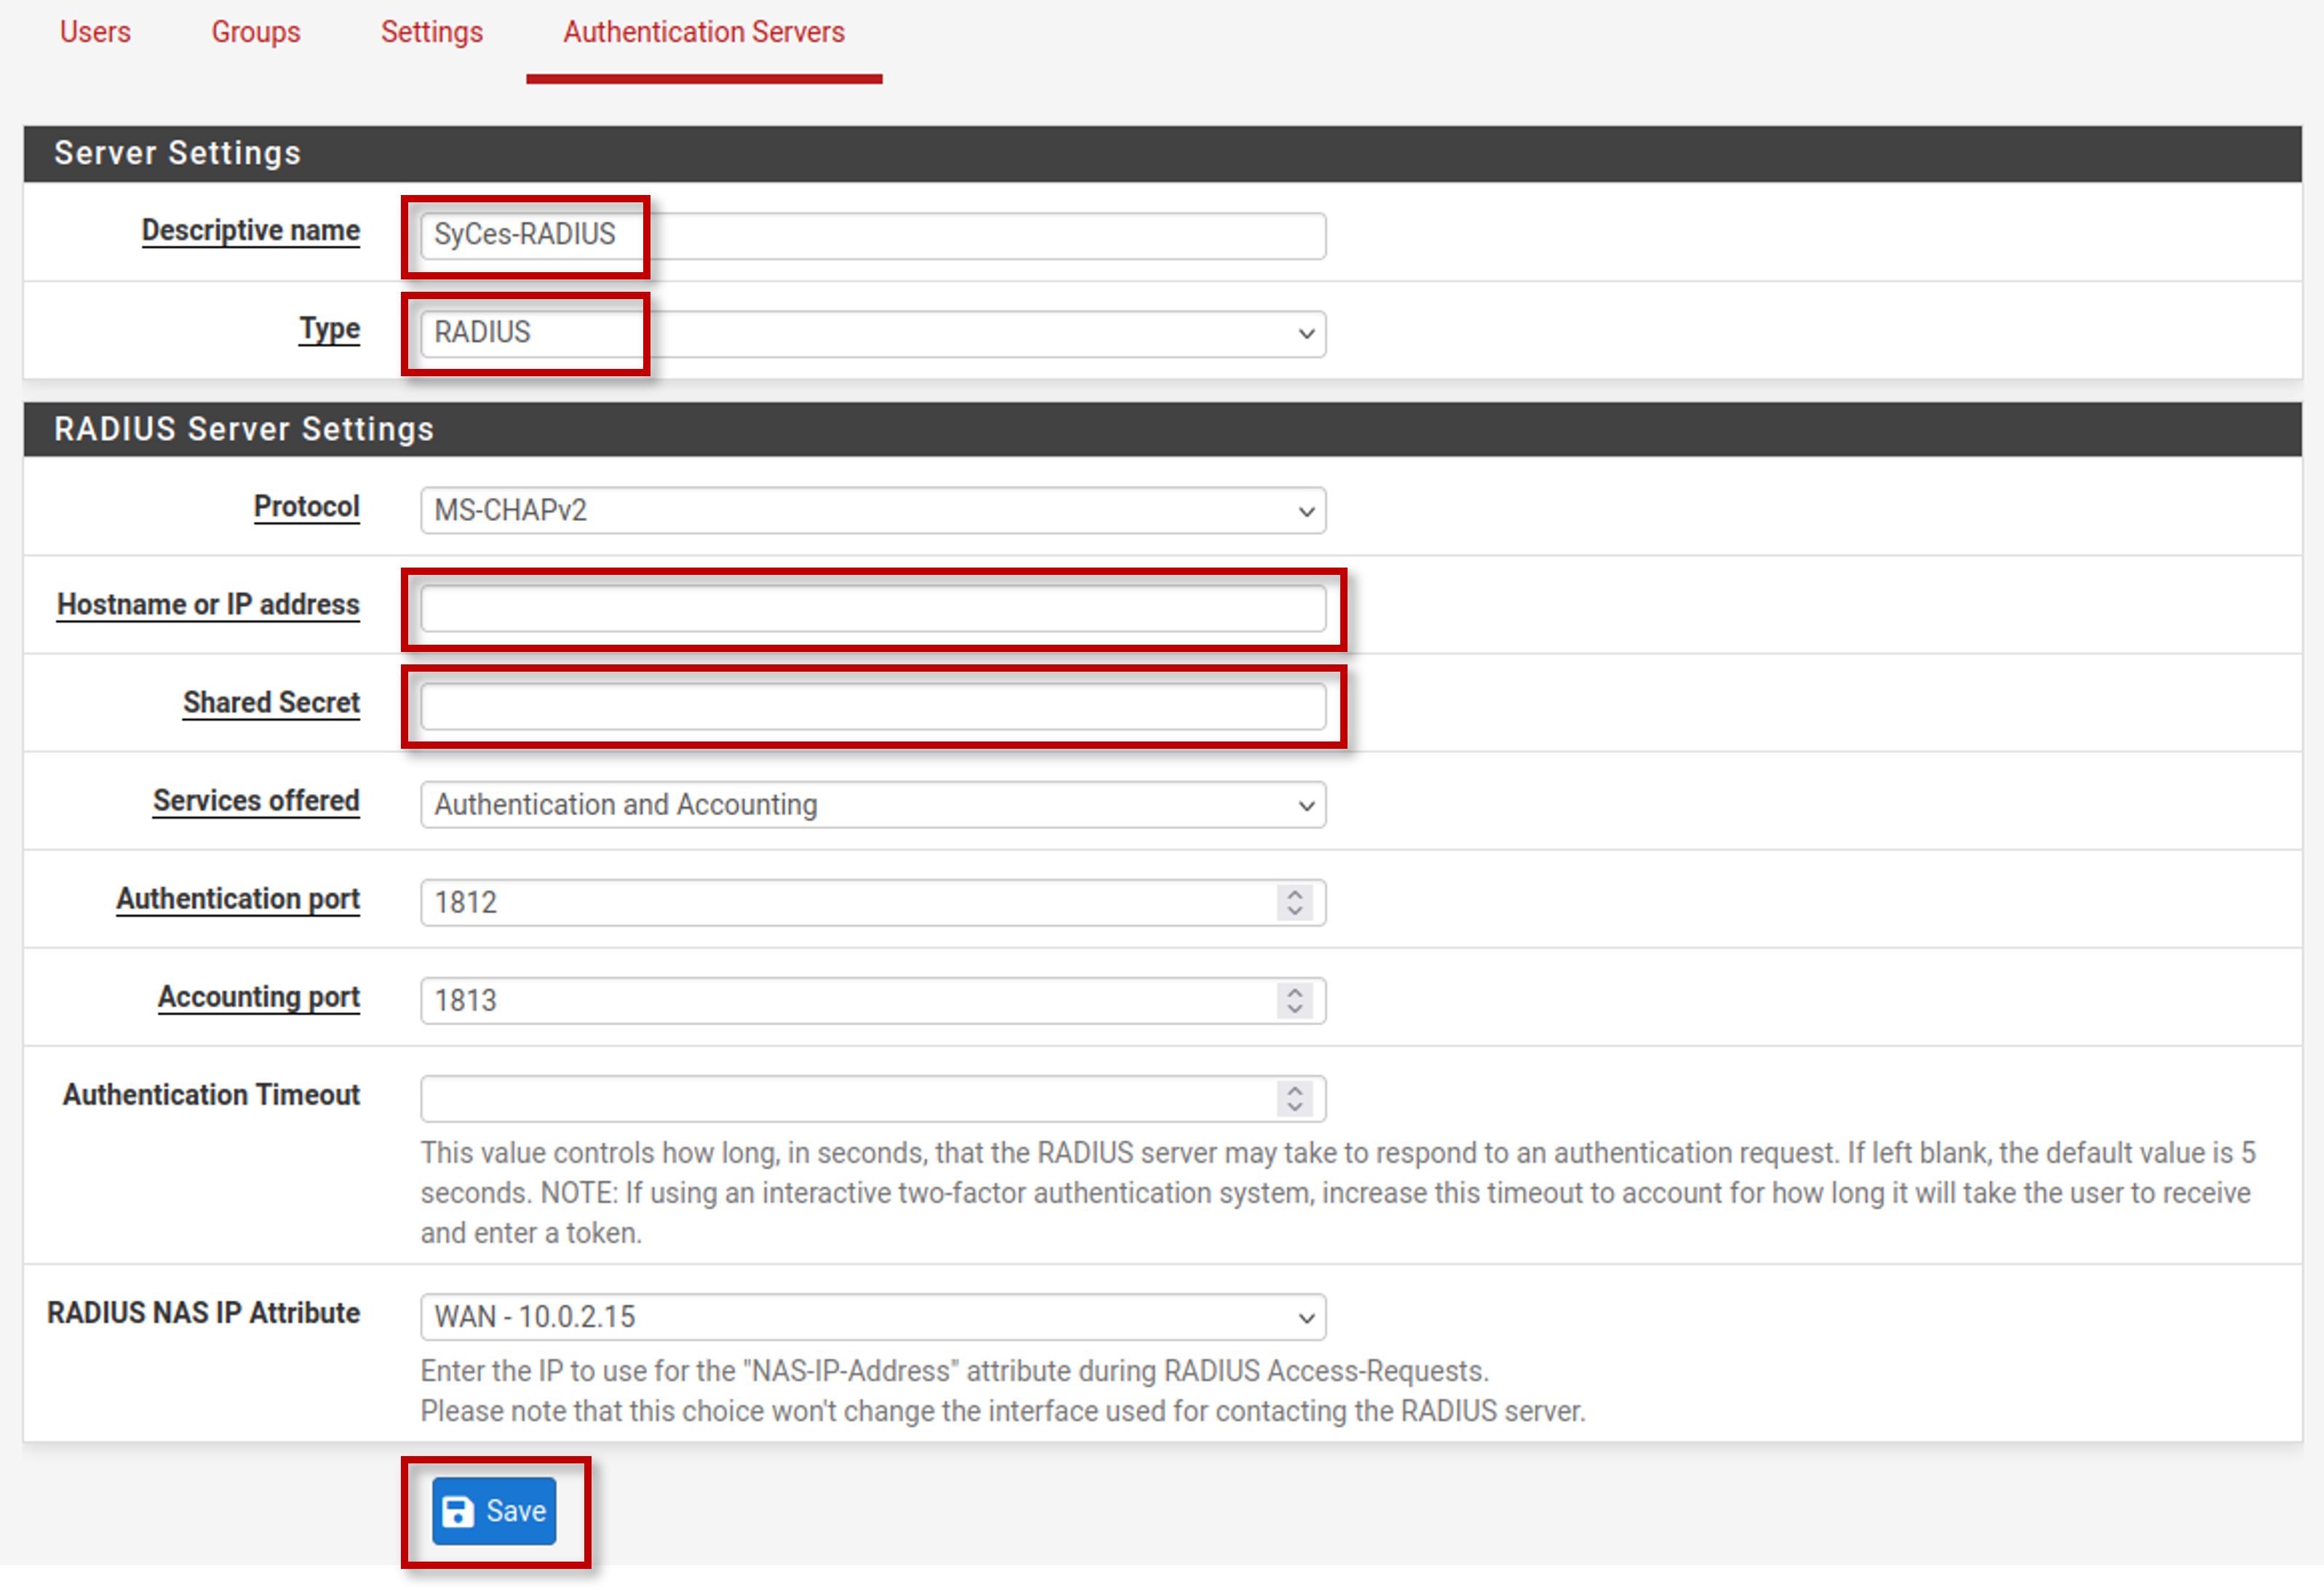Click the Protocol field label
2324x1590 pixels.
click(x=307, y=506)
